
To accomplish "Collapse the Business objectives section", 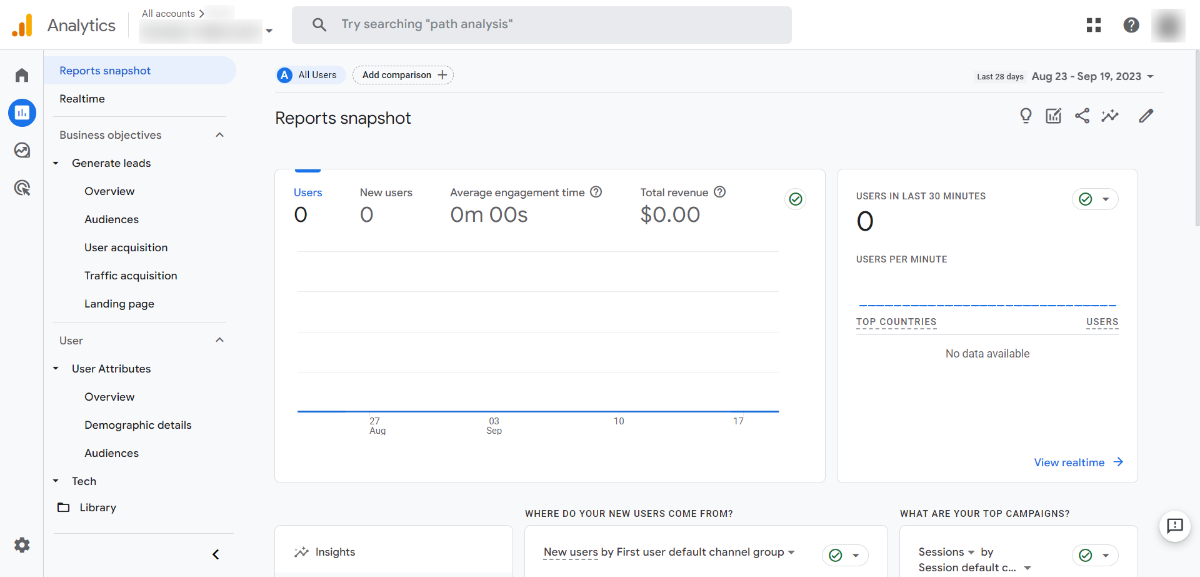I will tap(220, 135).
